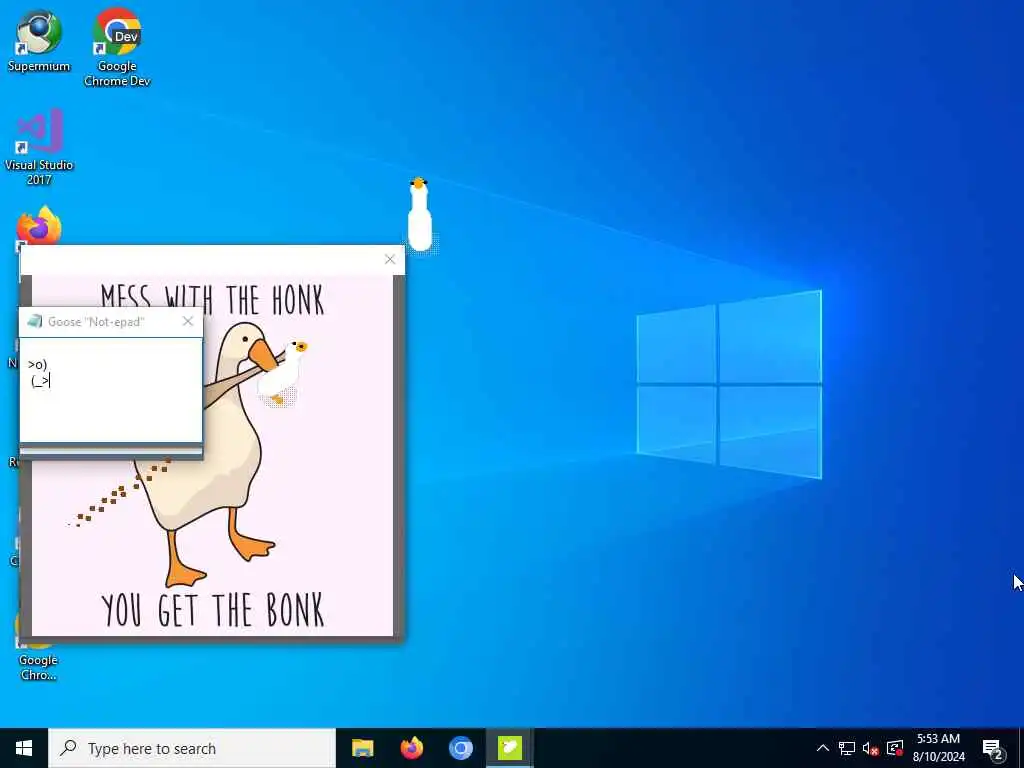Open Google Chrome Dev desktop shortcut
This screenshot has width=1024, height=768.
(117, 47)
